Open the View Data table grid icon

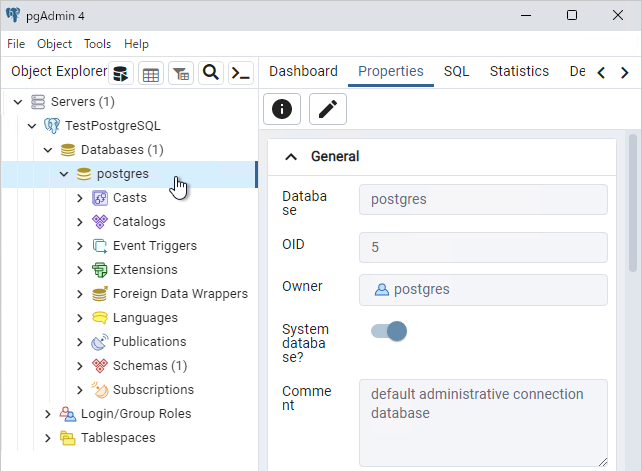coord(151,73)
